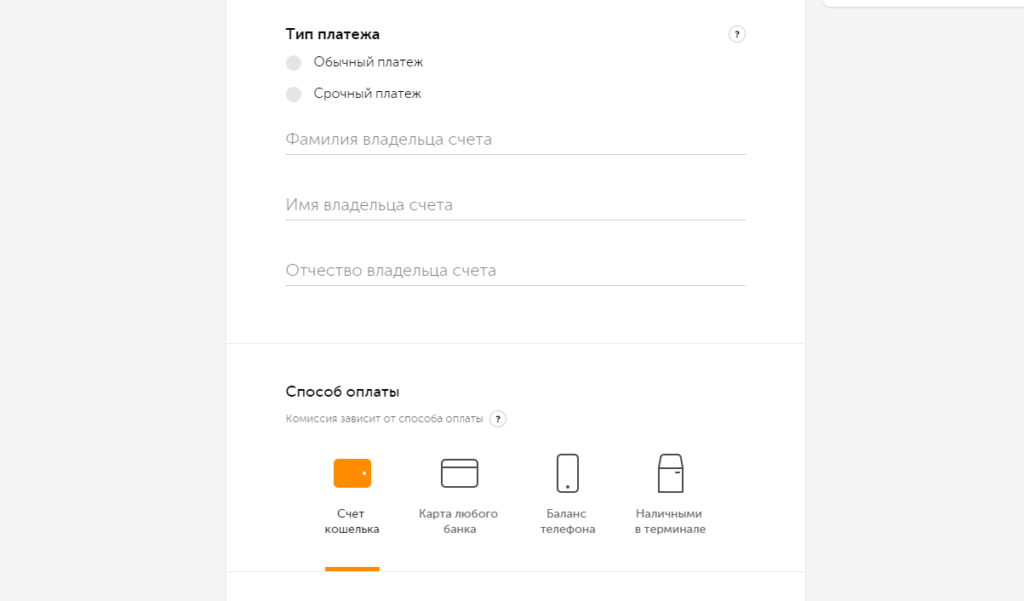The height and width of the screenshot is (601, 1024).
Task: Click the Срочный платеж label text
Action: click(x=367, y=94)
